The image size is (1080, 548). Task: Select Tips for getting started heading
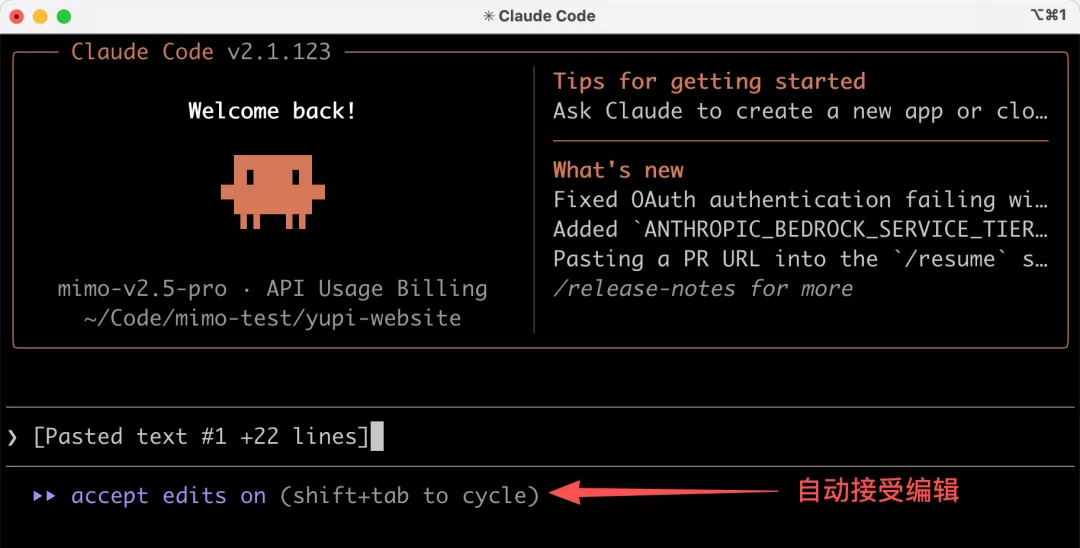[709, 81]
